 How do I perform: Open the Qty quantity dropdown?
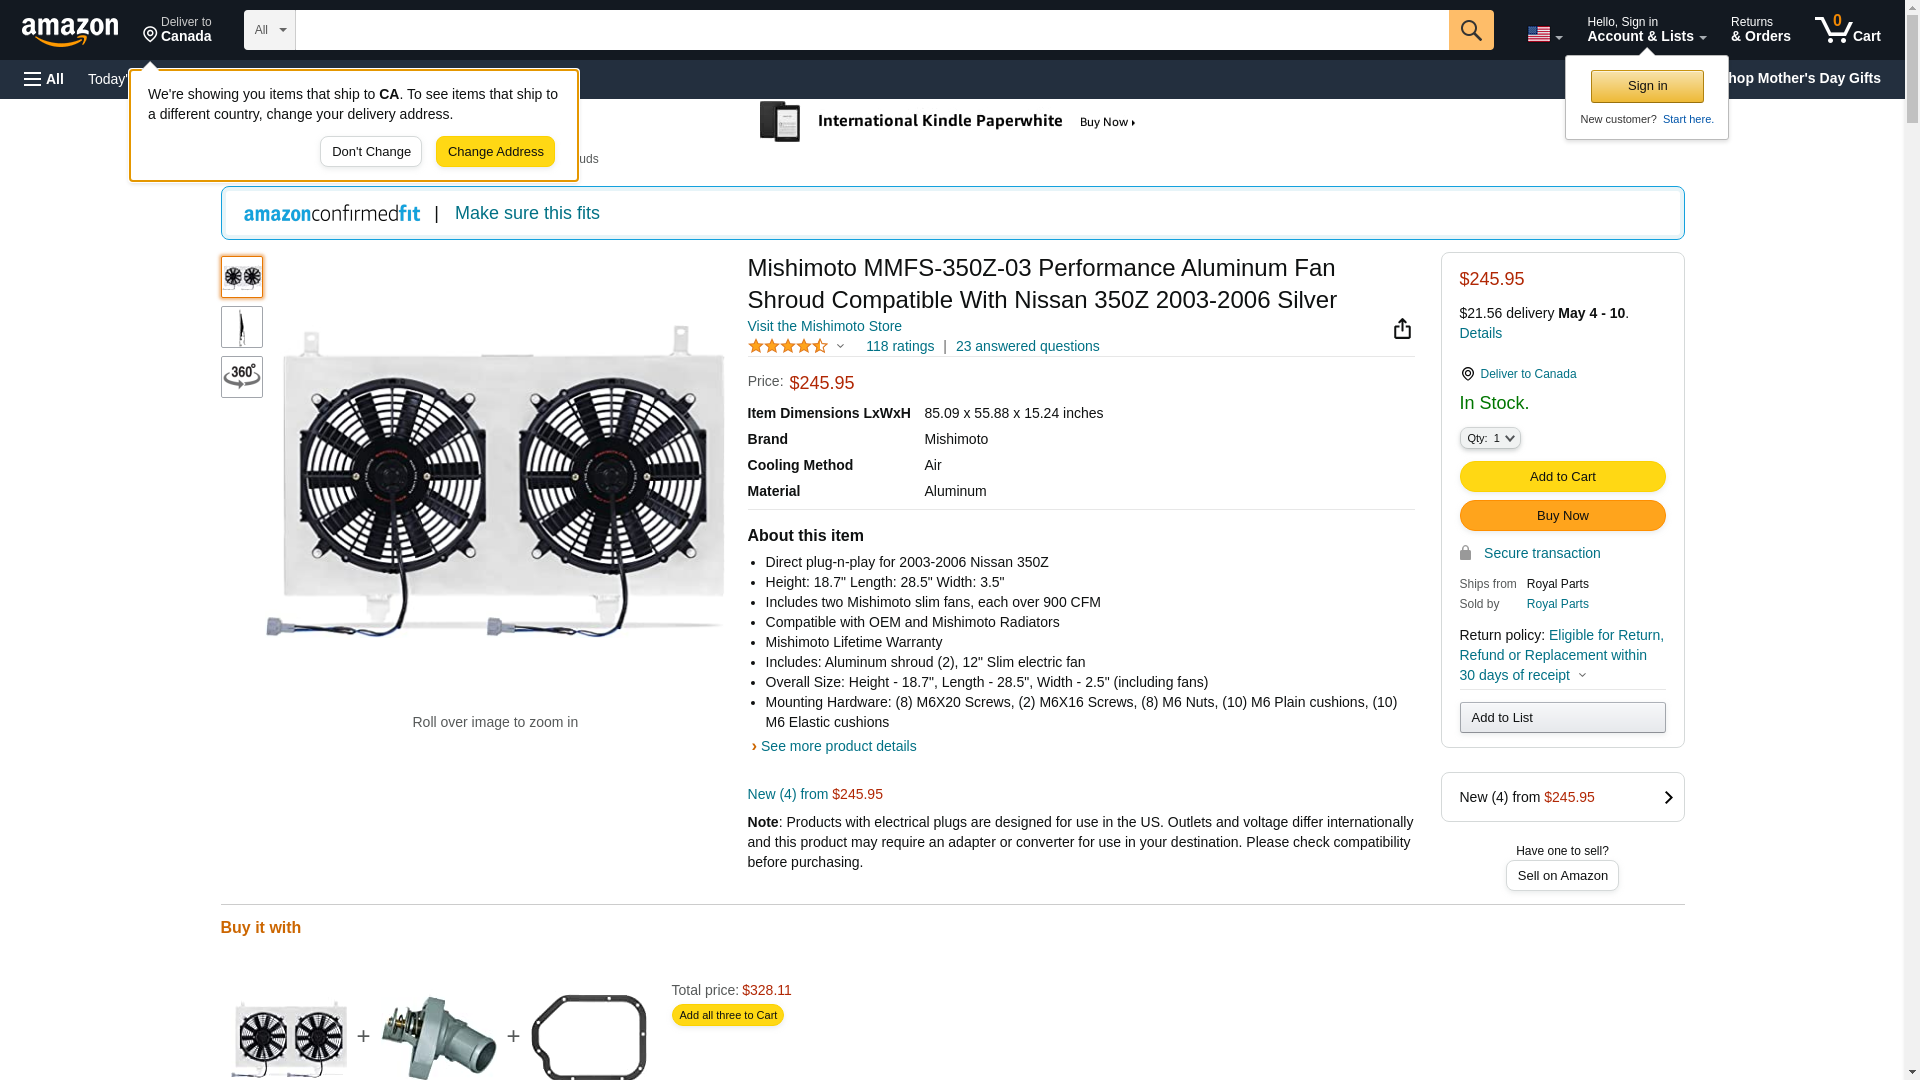pos(1489,438)
